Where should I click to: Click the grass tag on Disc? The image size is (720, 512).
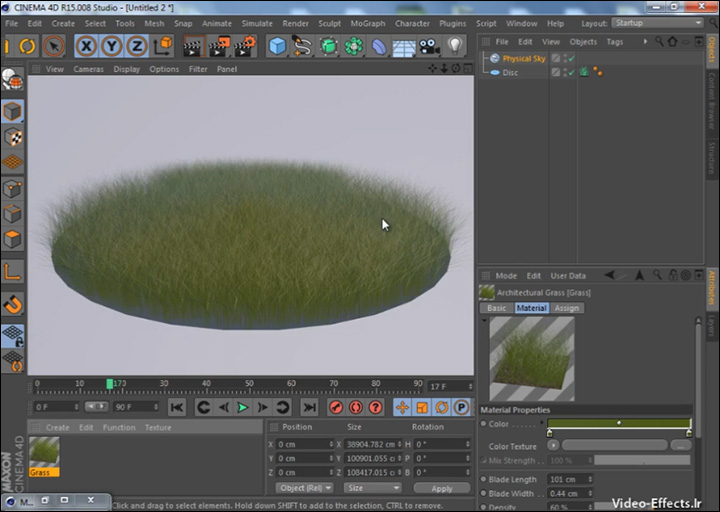pyautogui.click(x=584, y=72)
